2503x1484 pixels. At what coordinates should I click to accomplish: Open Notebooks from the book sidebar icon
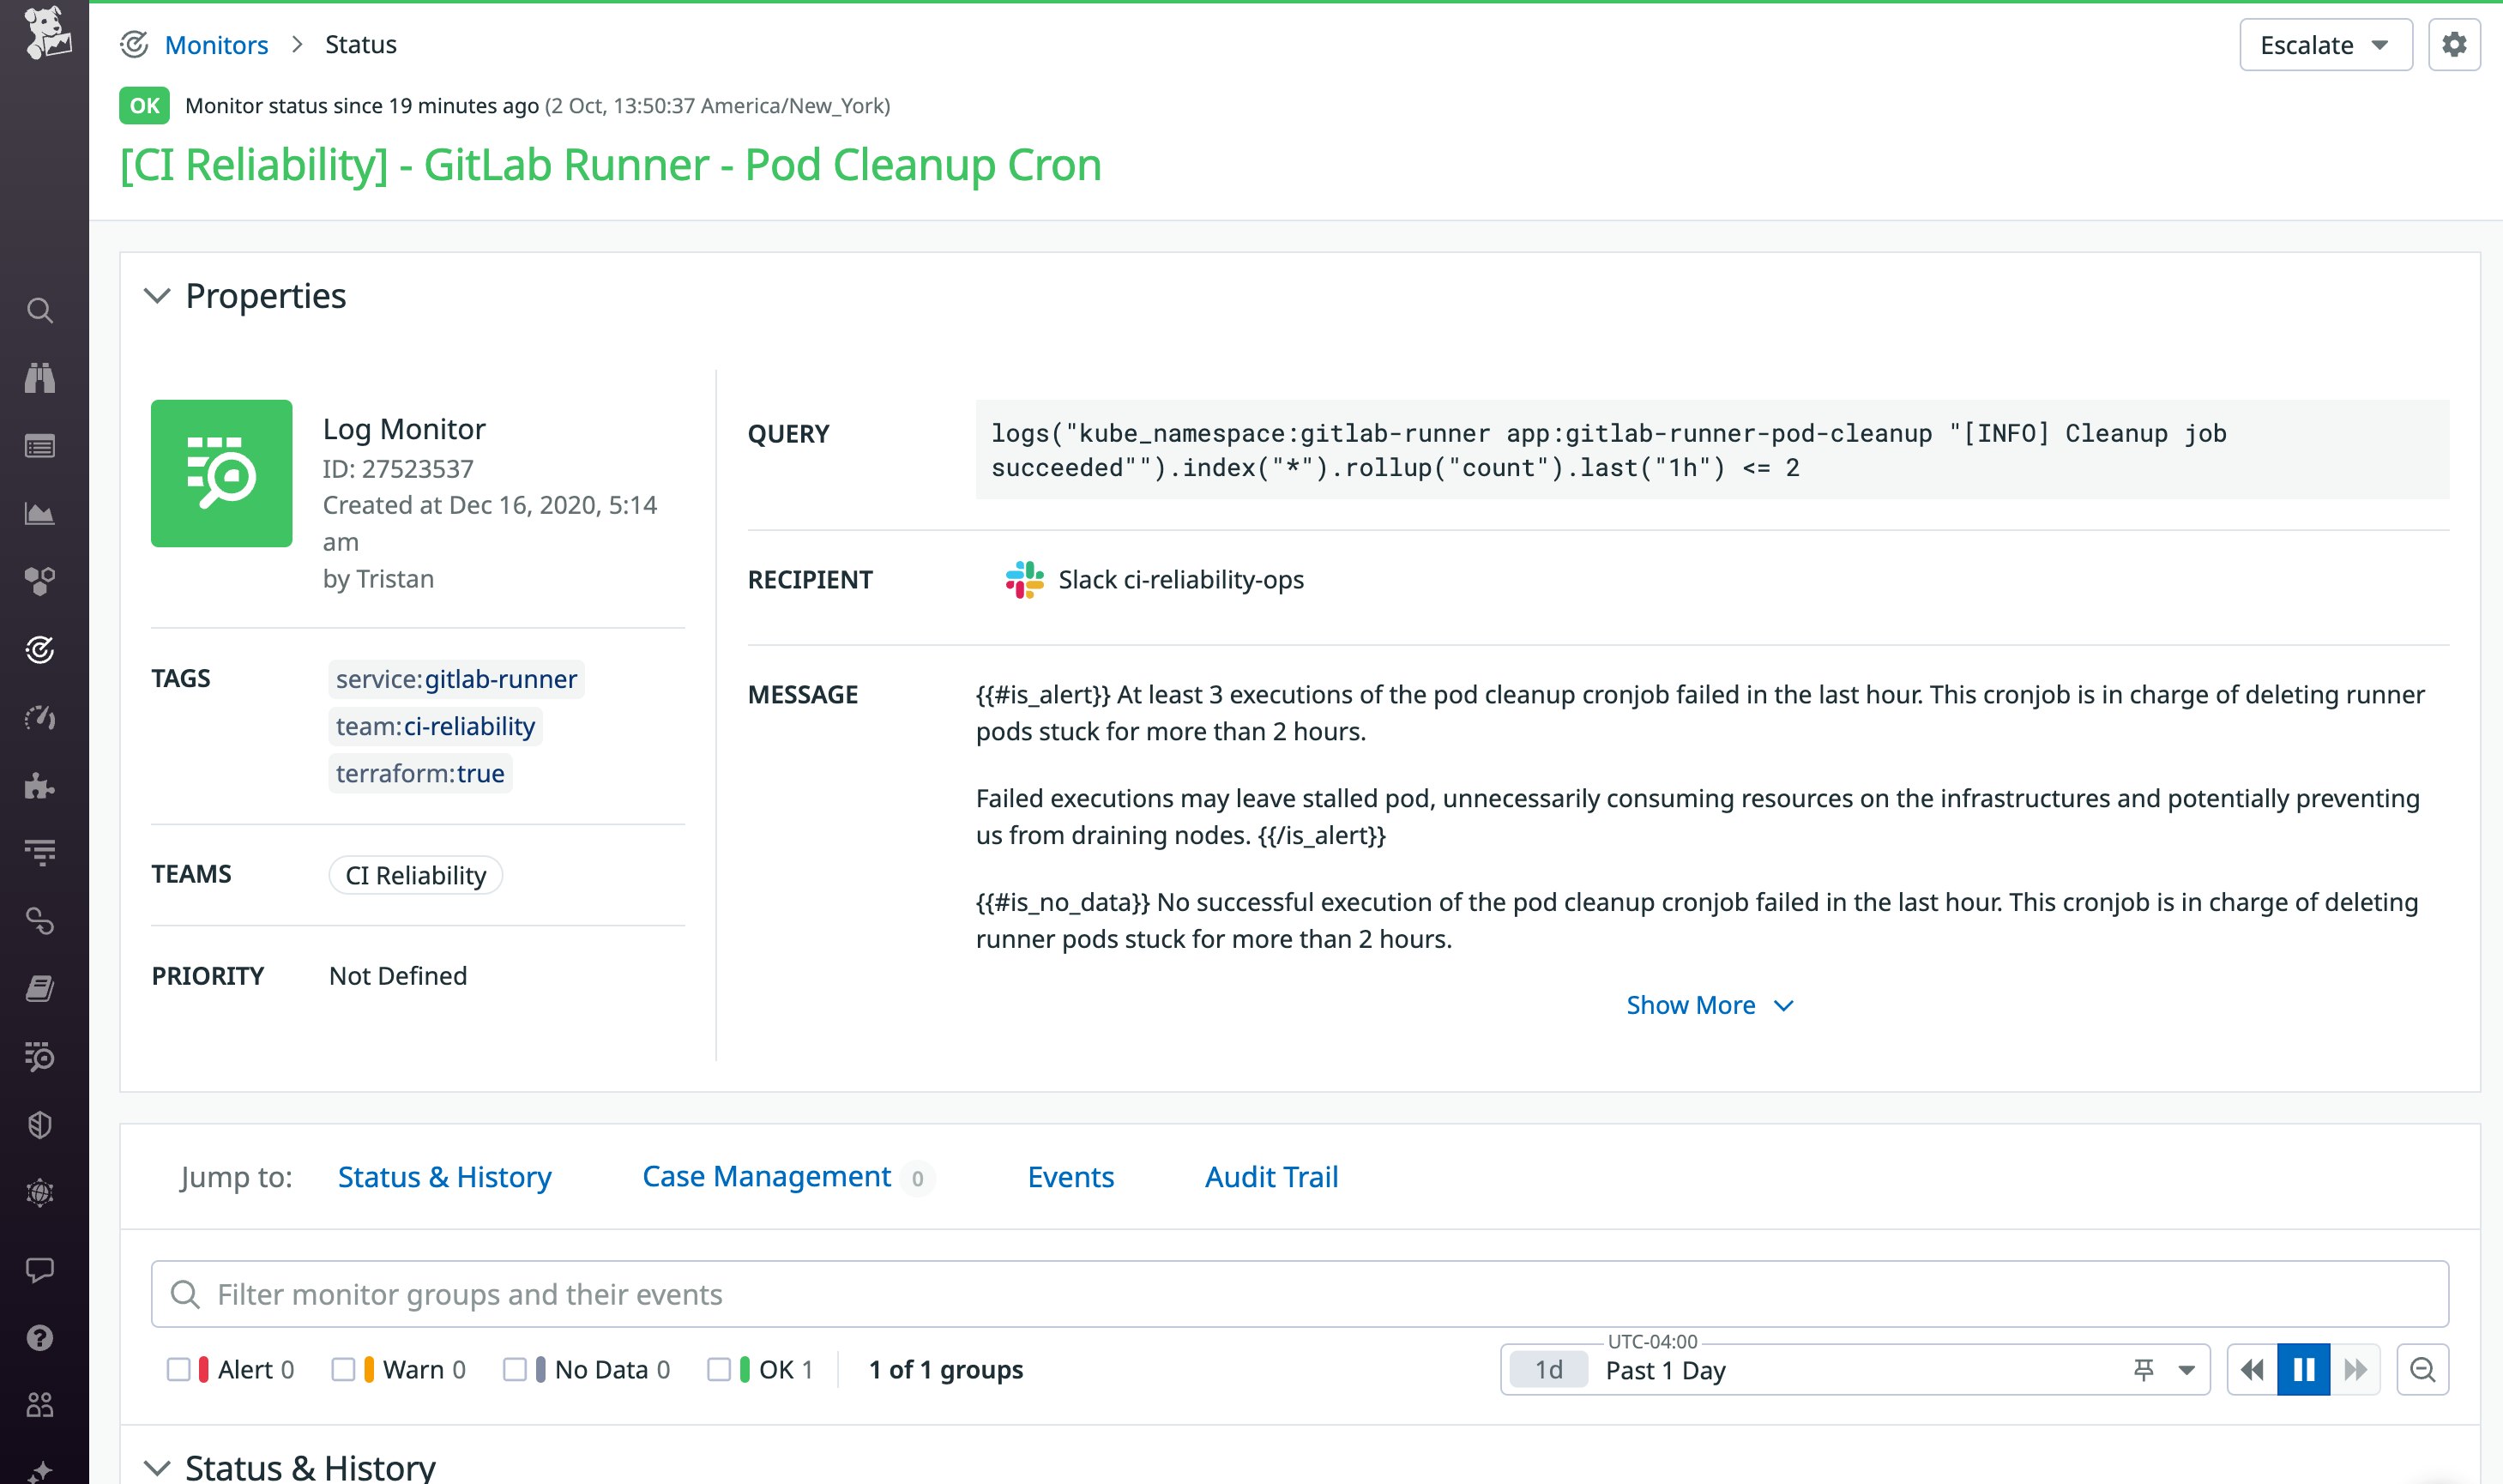pos(41,989)
